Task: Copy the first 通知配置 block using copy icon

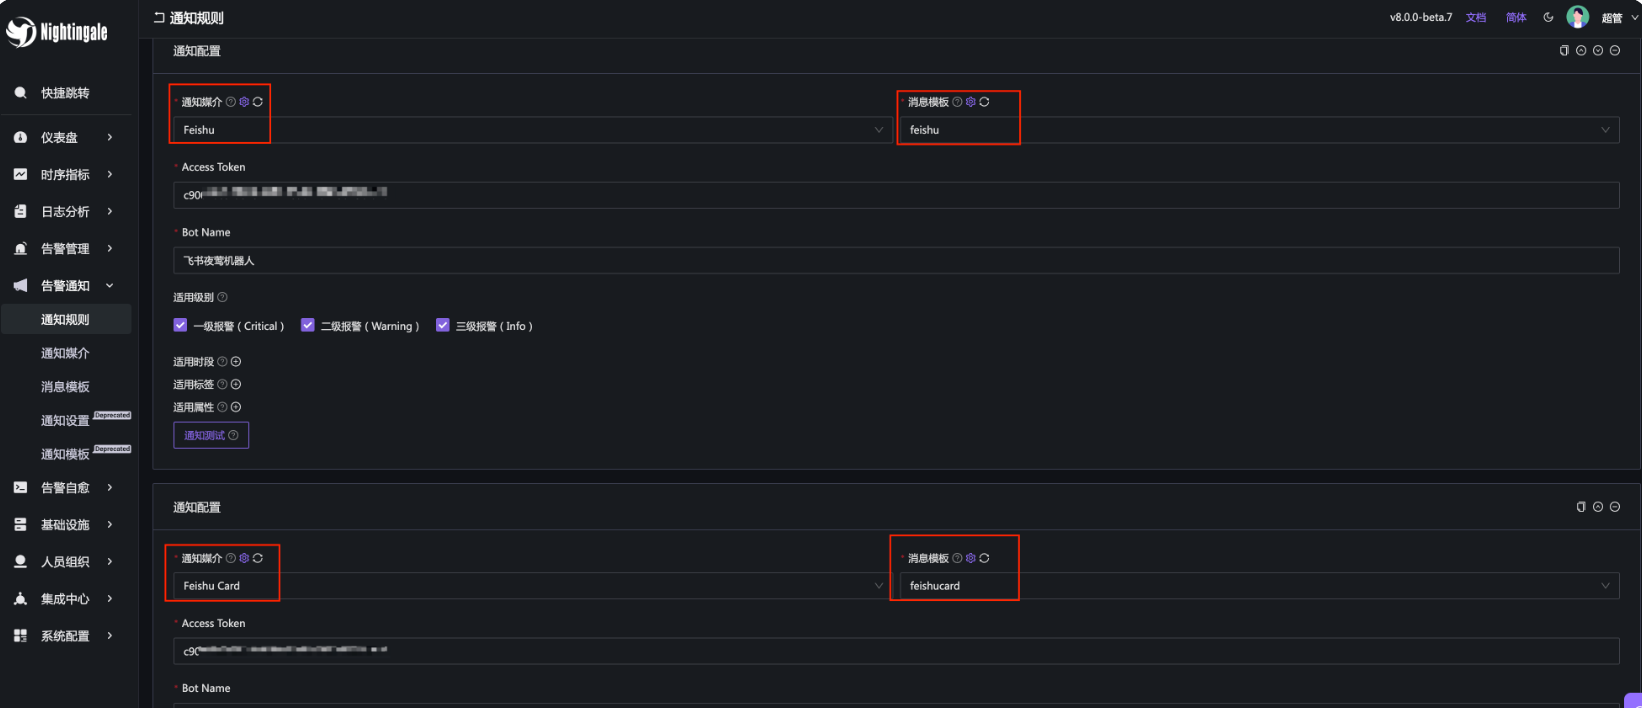Action: [x=1564, y=51]
